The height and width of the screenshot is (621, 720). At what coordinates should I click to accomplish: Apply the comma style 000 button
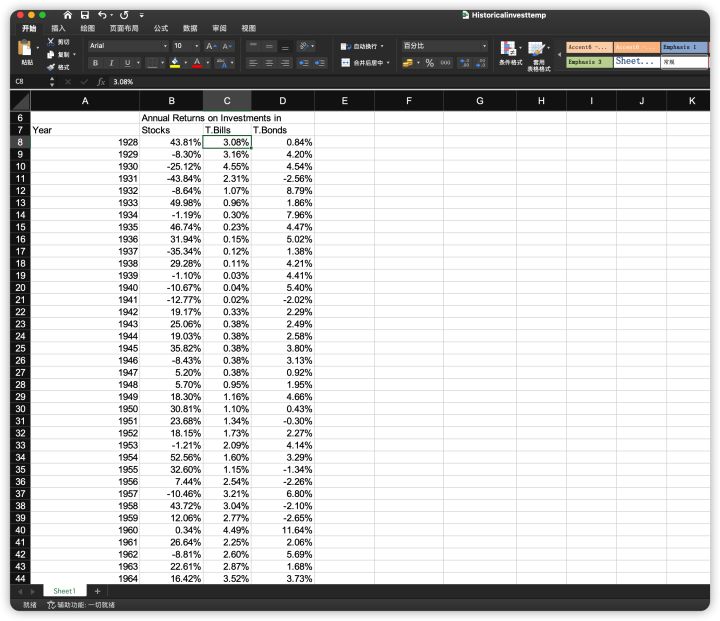click(x=445, y=63)
